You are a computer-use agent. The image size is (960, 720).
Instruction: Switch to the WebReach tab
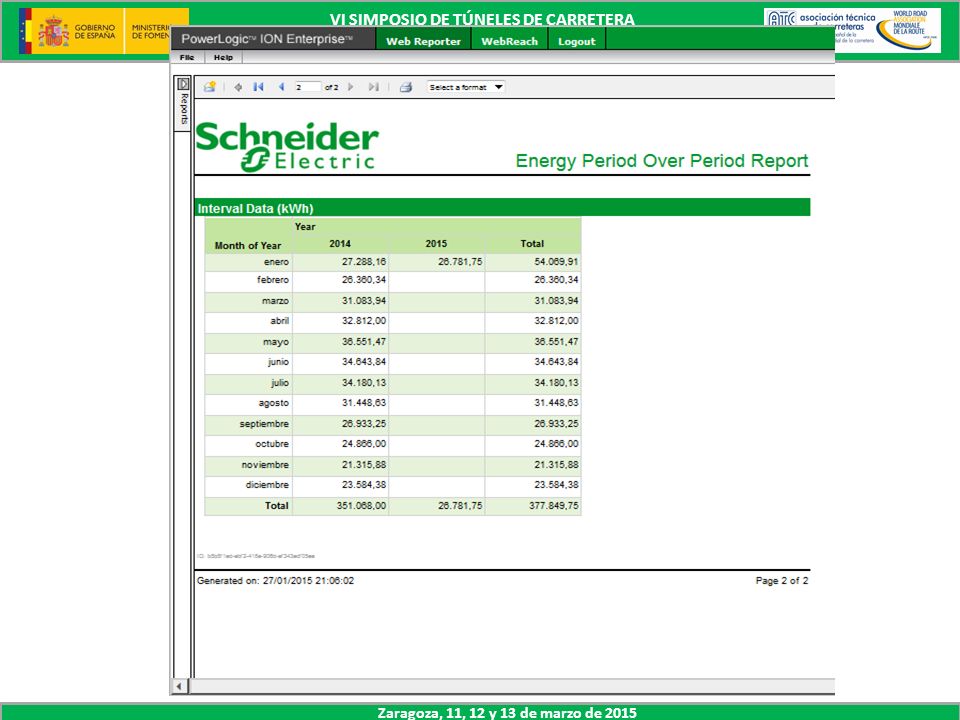pyautogui.click(x=509, y=41)
